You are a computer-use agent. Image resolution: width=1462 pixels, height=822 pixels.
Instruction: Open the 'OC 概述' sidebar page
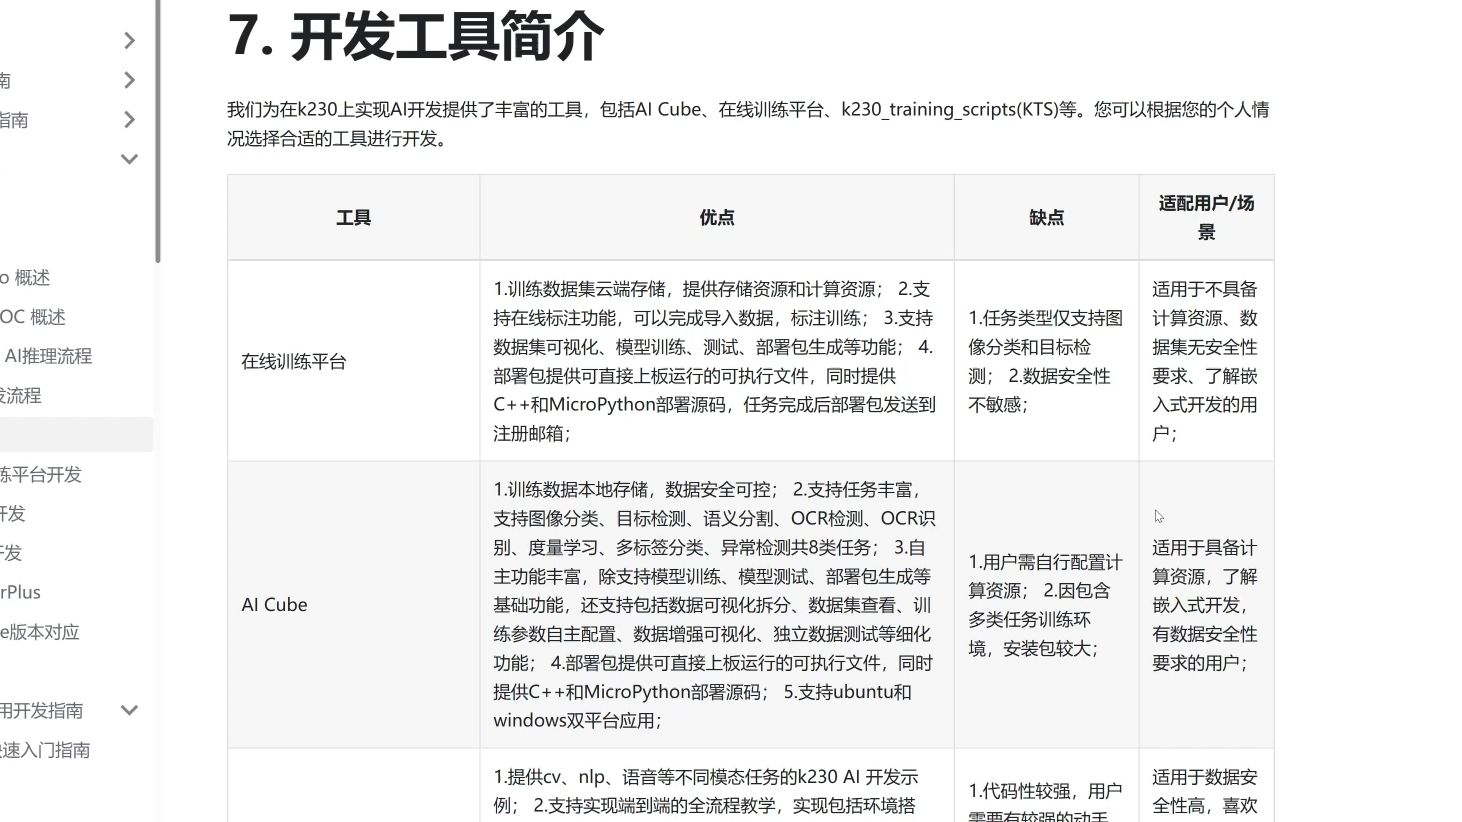[33, 317]
